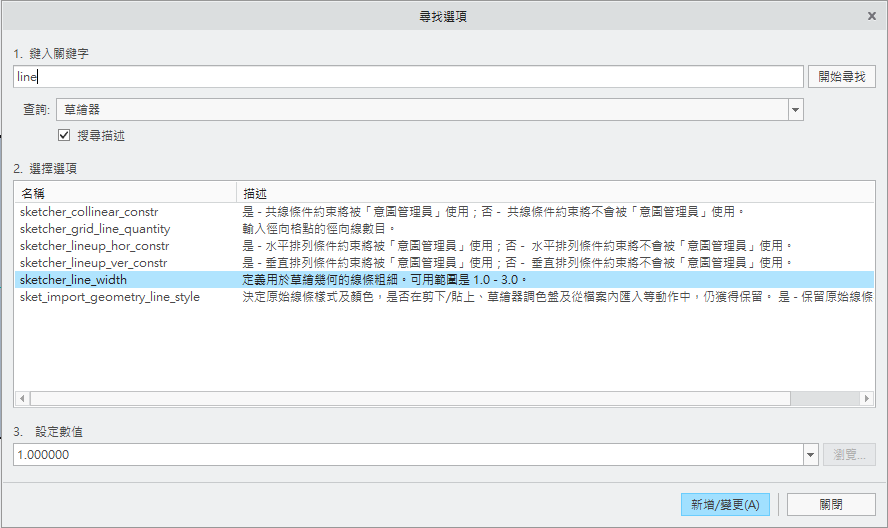This screenshot has height=528, width=888.
Task: Click the 設定數值 field showing 1.000000
Action: (406, 454)
